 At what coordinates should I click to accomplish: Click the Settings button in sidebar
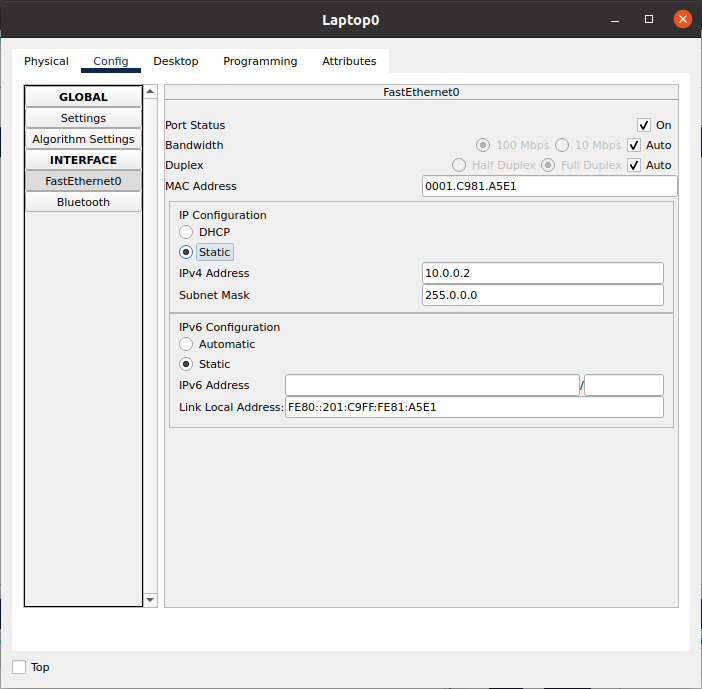pos(83,118)
